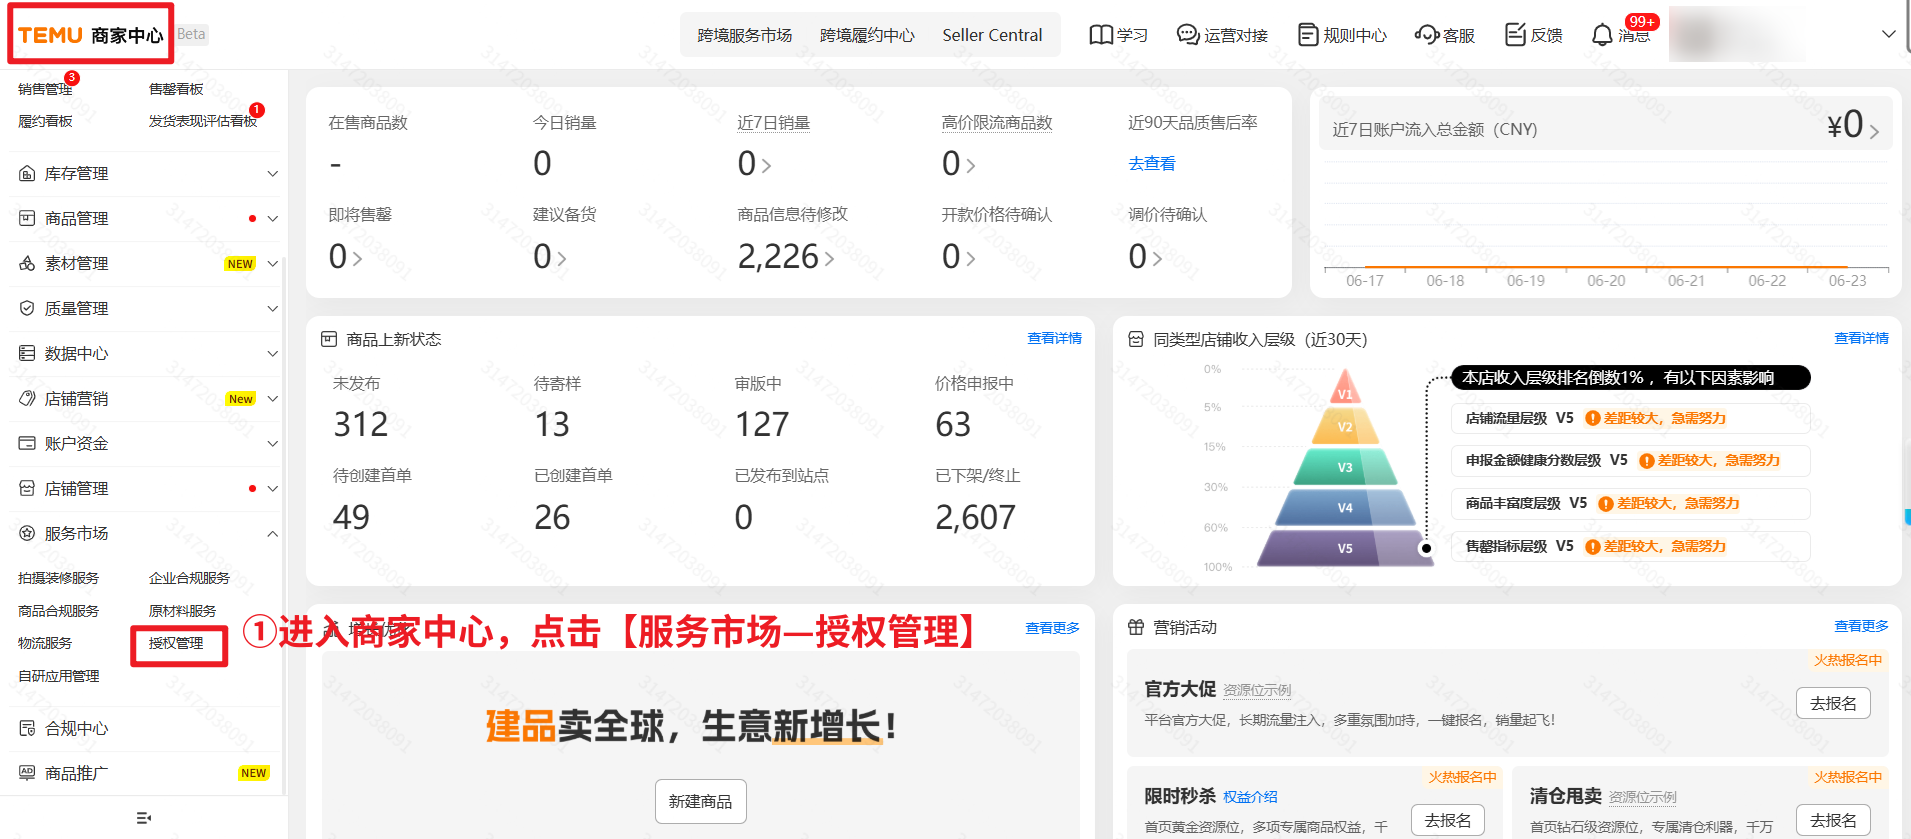This screenshot has width=1911, height=839.
Task: Click the 营销活动 gift icon
Action: tap(1136, 627)
